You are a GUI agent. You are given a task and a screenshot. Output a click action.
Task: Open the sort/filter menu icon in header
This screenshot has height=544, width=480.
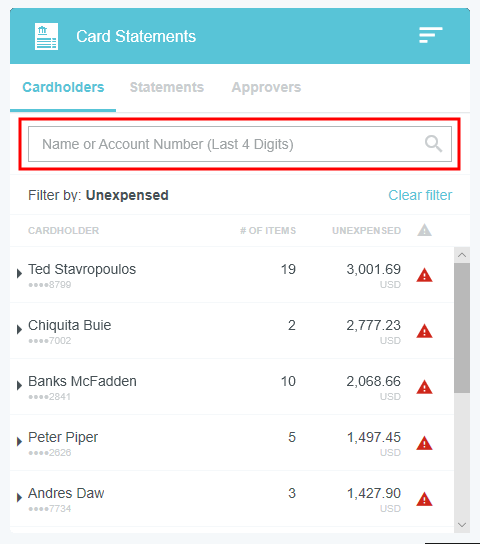pos(430,35)
